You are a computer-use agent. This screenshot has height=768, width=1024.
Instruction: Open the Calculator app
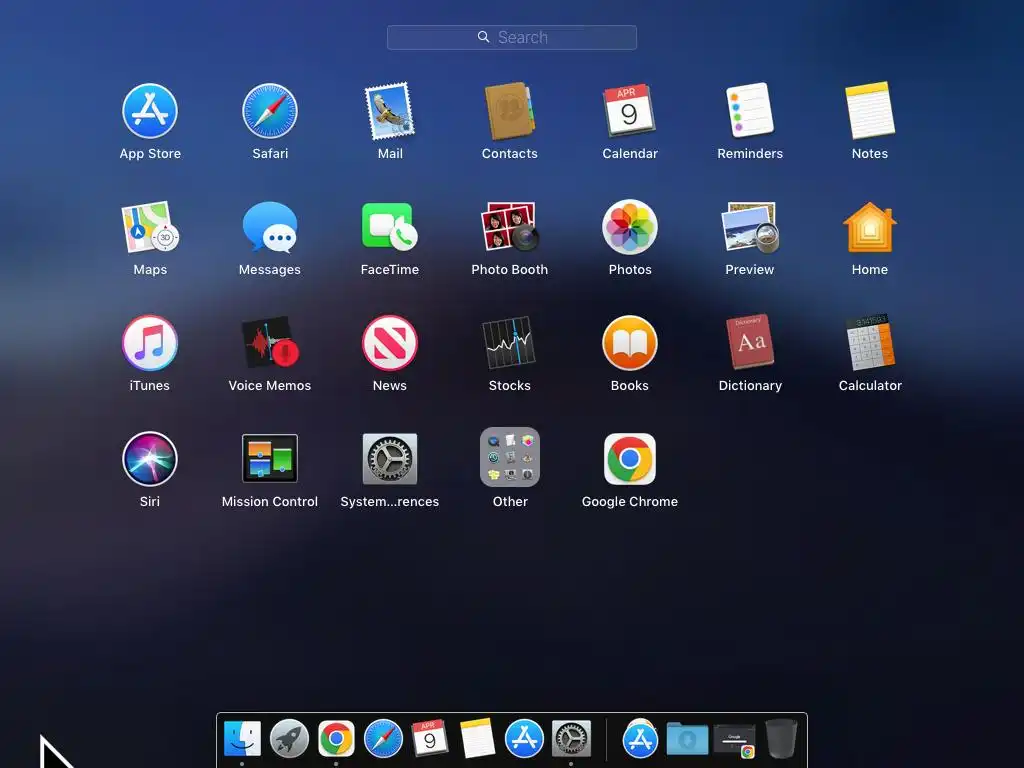pyautogui.click(x=870, y=343)
